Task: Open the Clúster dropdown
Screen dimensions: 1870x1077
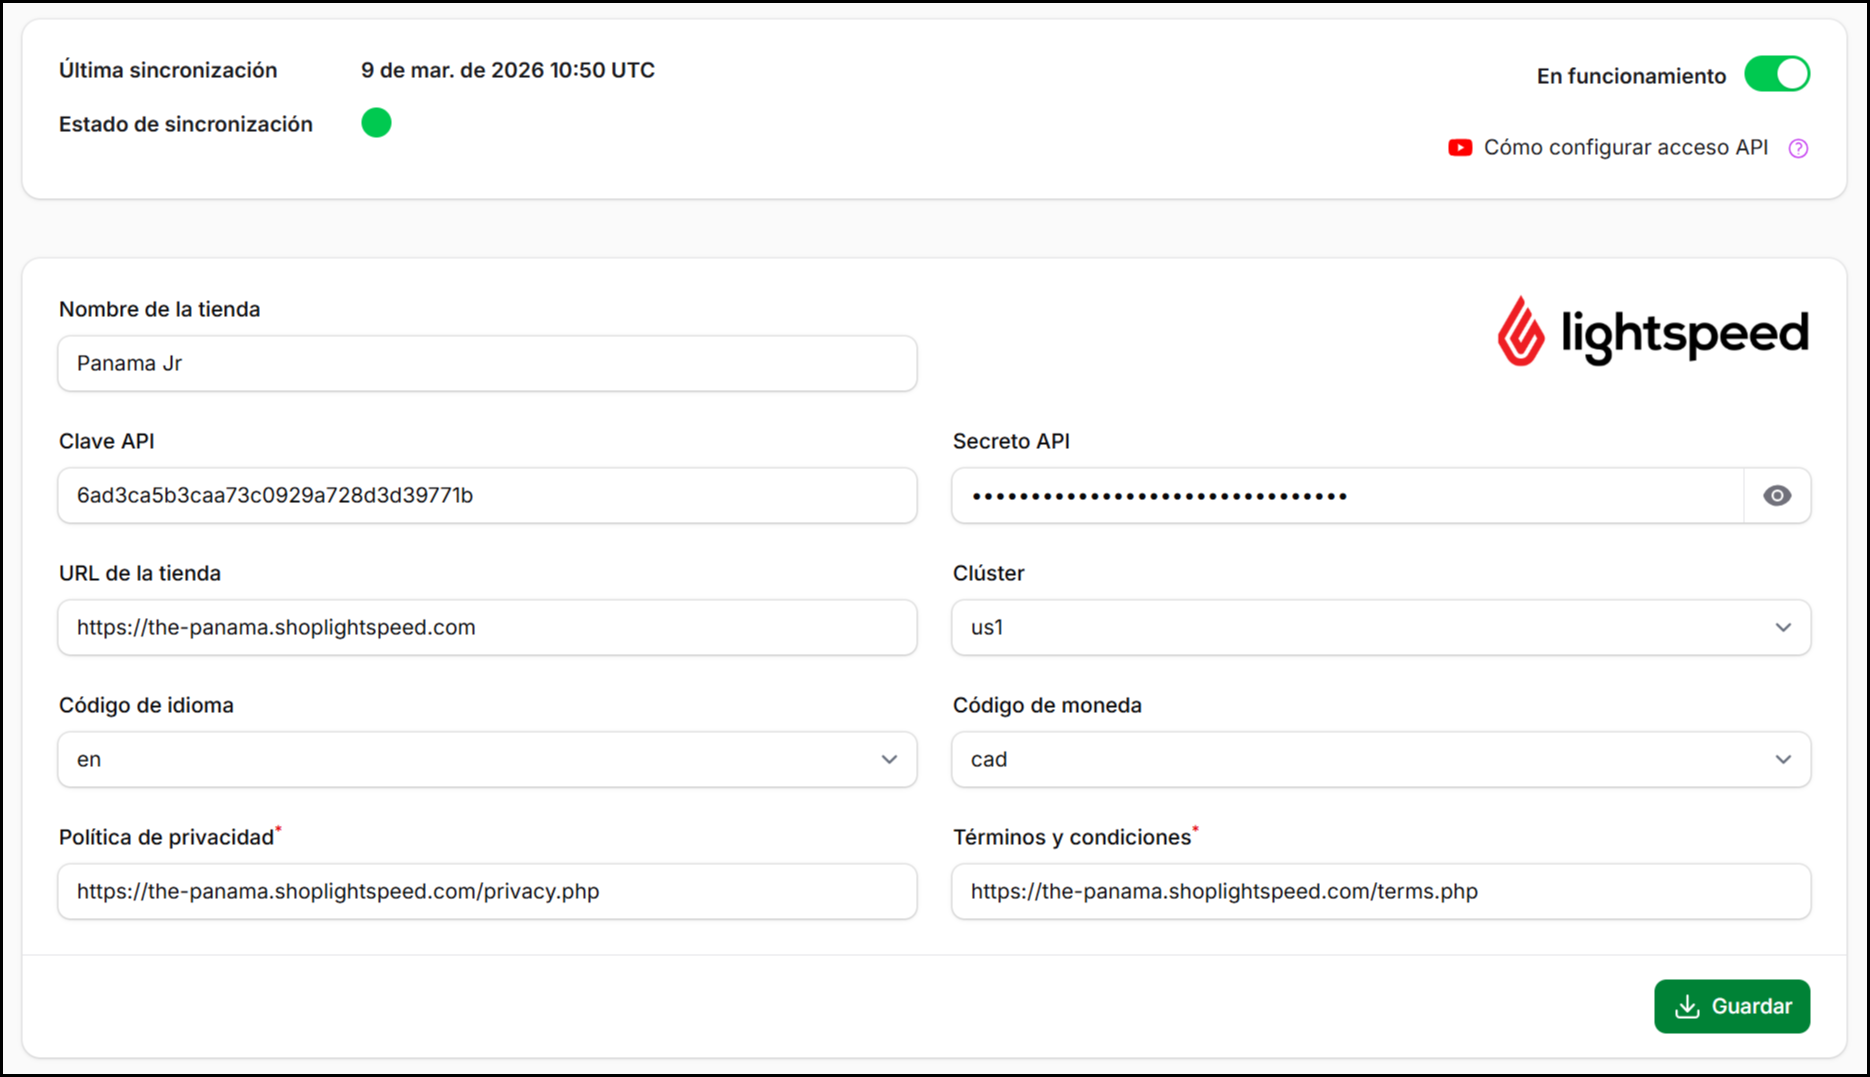Action: coord(1380,628)
